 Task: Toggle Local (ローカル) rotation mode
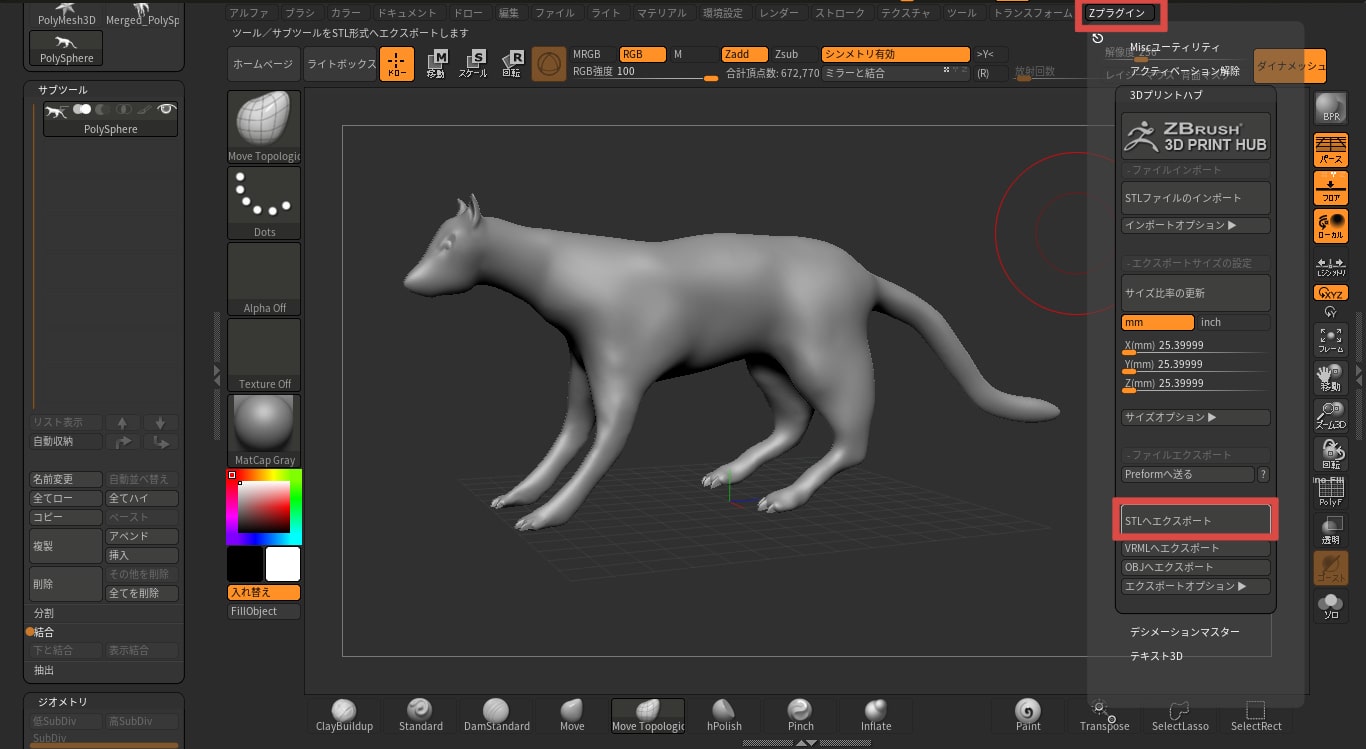click(1331, 226)
